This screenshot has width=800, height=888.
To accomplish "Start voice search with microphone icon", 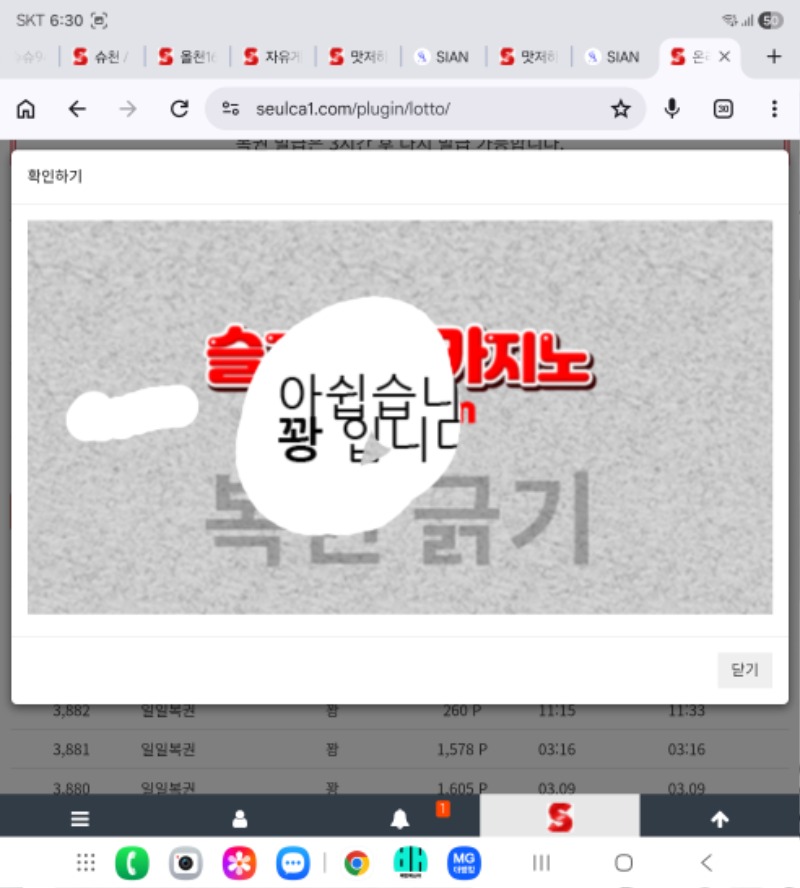I will coord(672,109).
